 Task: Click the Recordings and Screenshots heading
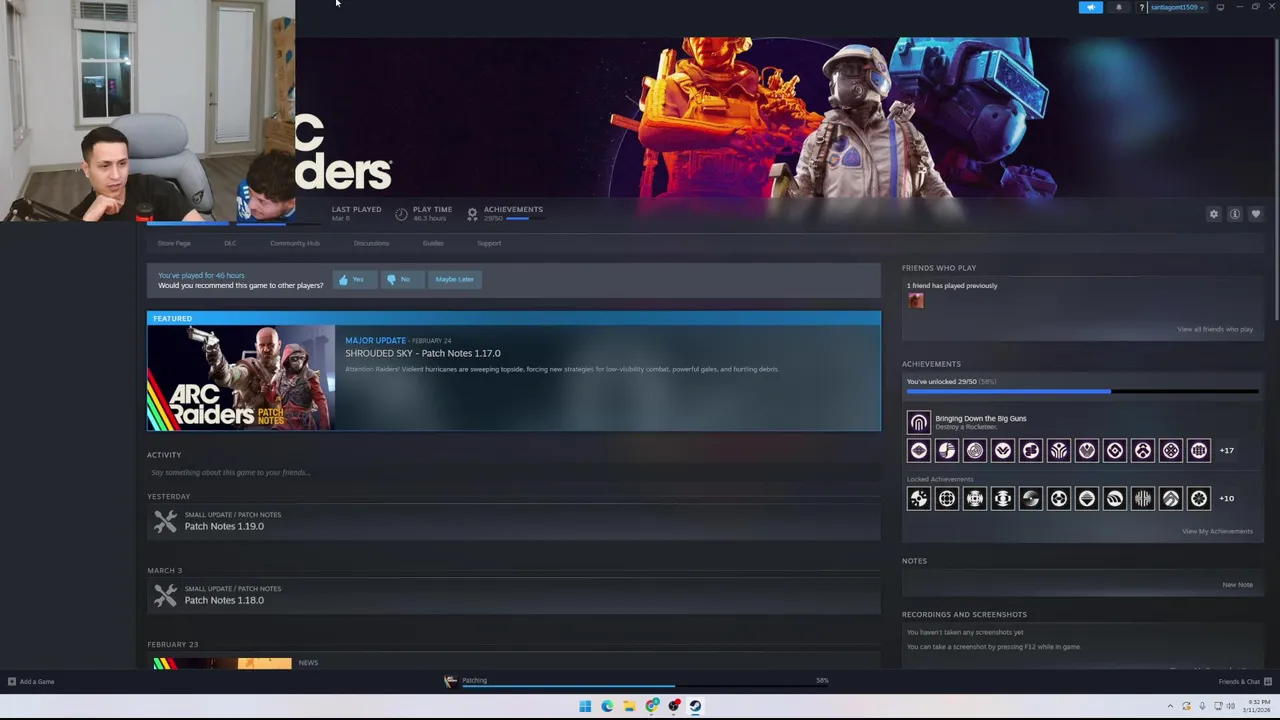964,615
